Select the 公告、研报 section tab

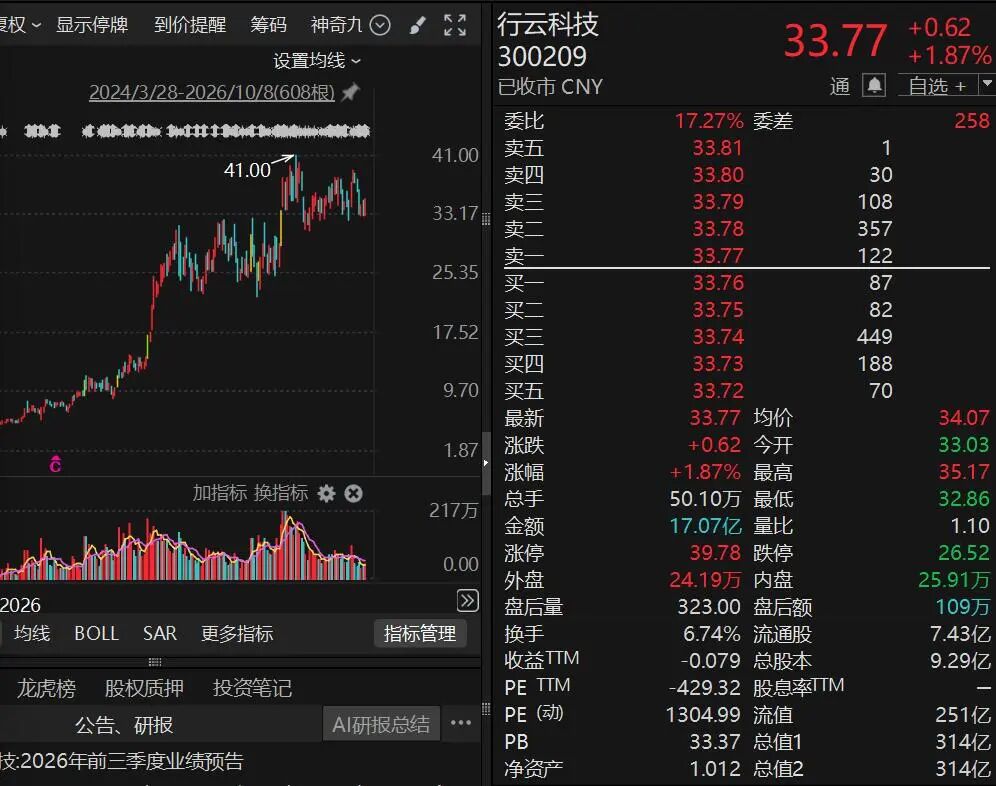tap(124, 724)
